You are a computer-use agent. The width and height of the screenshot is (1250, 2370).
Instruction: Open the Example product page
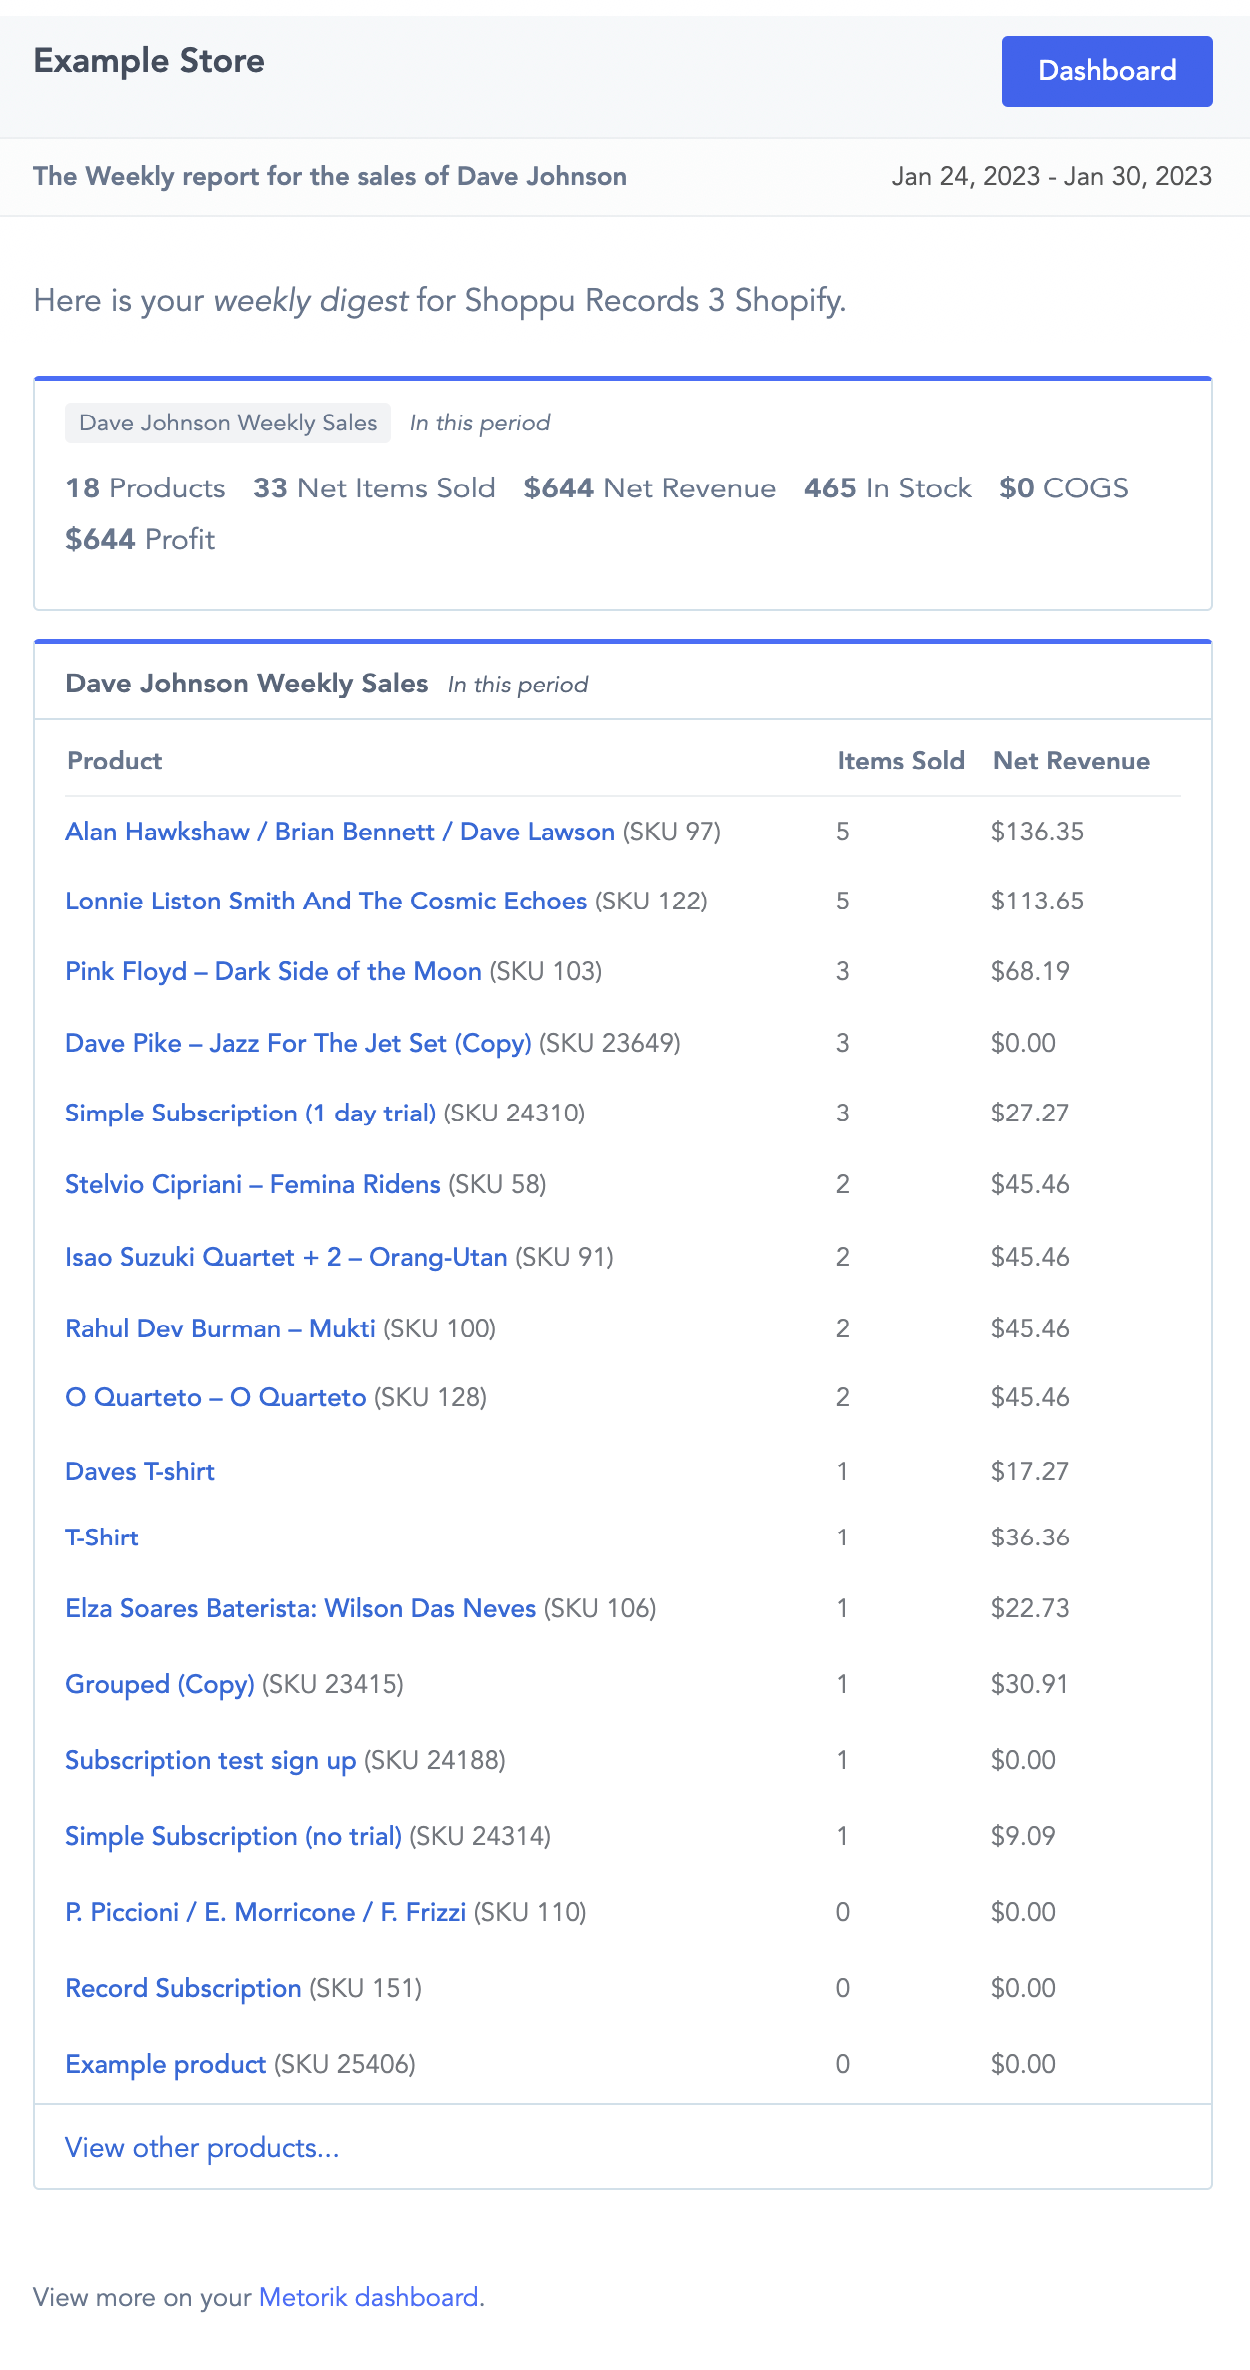[164, 2064]
